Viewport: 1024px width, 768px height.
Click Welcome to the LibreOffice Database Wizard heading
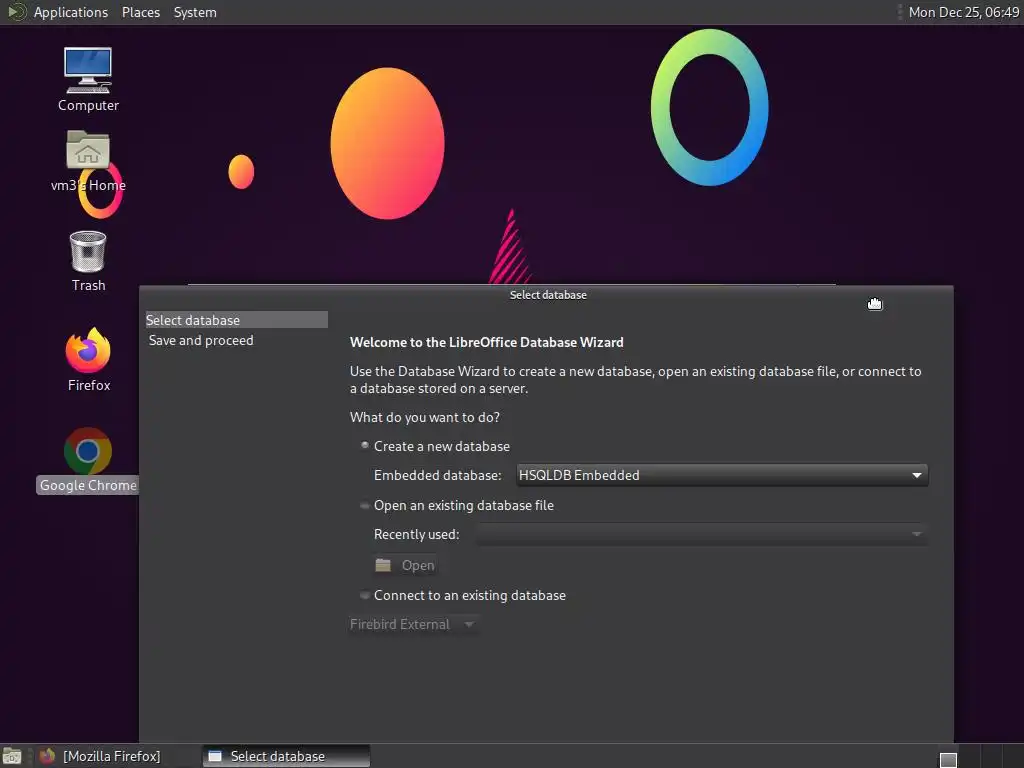[487, 342]
